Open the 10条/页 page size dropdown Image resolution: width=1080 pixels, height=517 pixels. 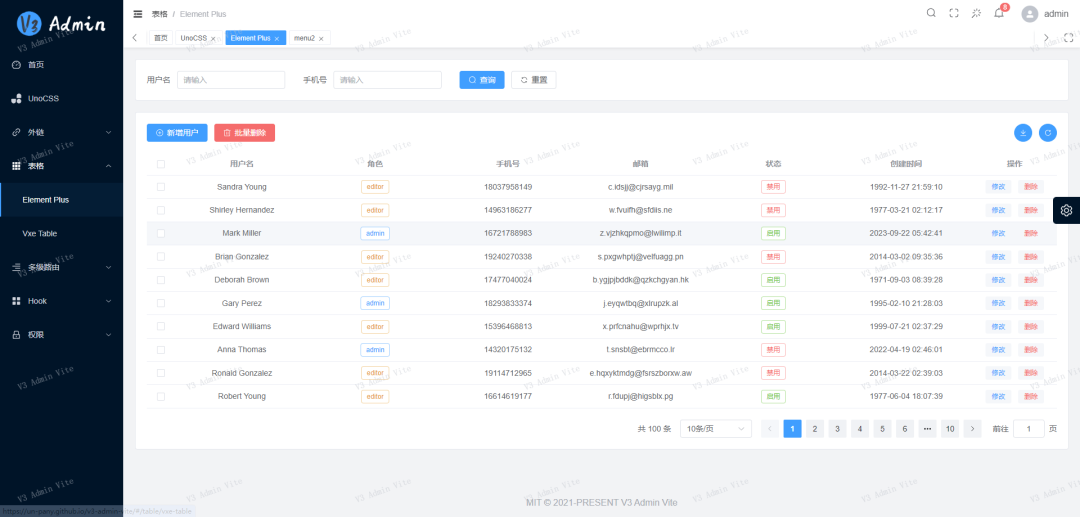[715, 429]
